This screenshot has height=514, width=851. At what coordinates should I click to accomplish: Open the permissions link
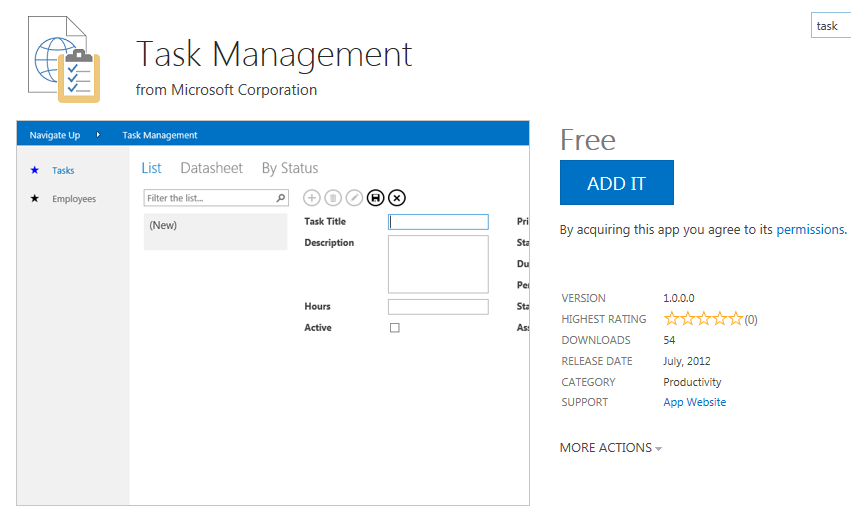810,230
